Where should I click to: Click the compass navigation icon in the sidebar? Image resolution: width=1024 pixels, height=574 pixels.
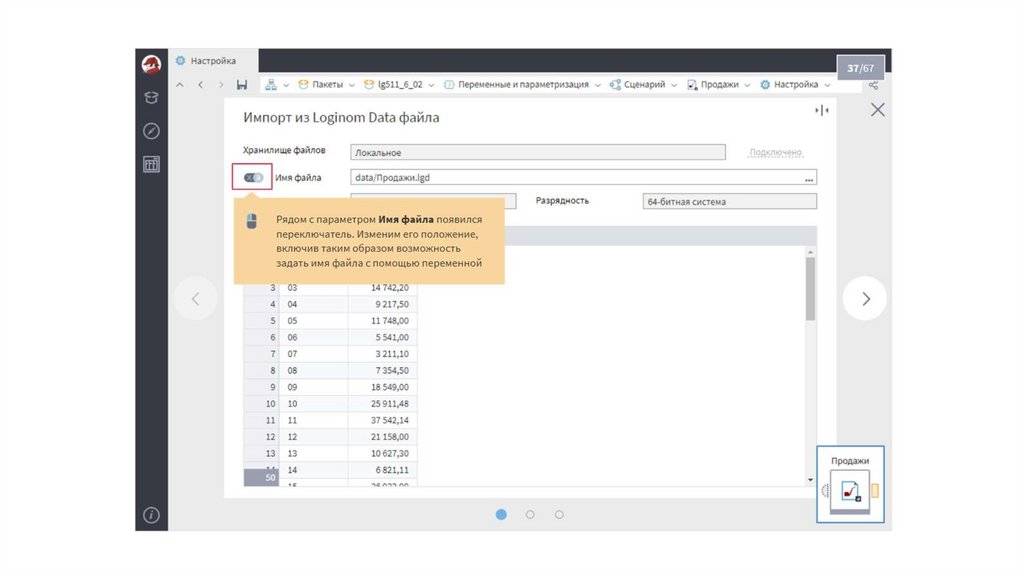pyautogui.click(x=151, y=131)
